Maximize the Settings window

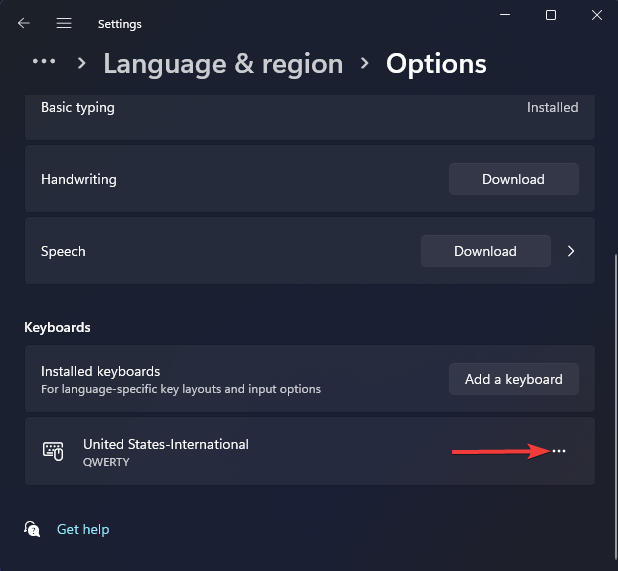(x=551, y=15)
